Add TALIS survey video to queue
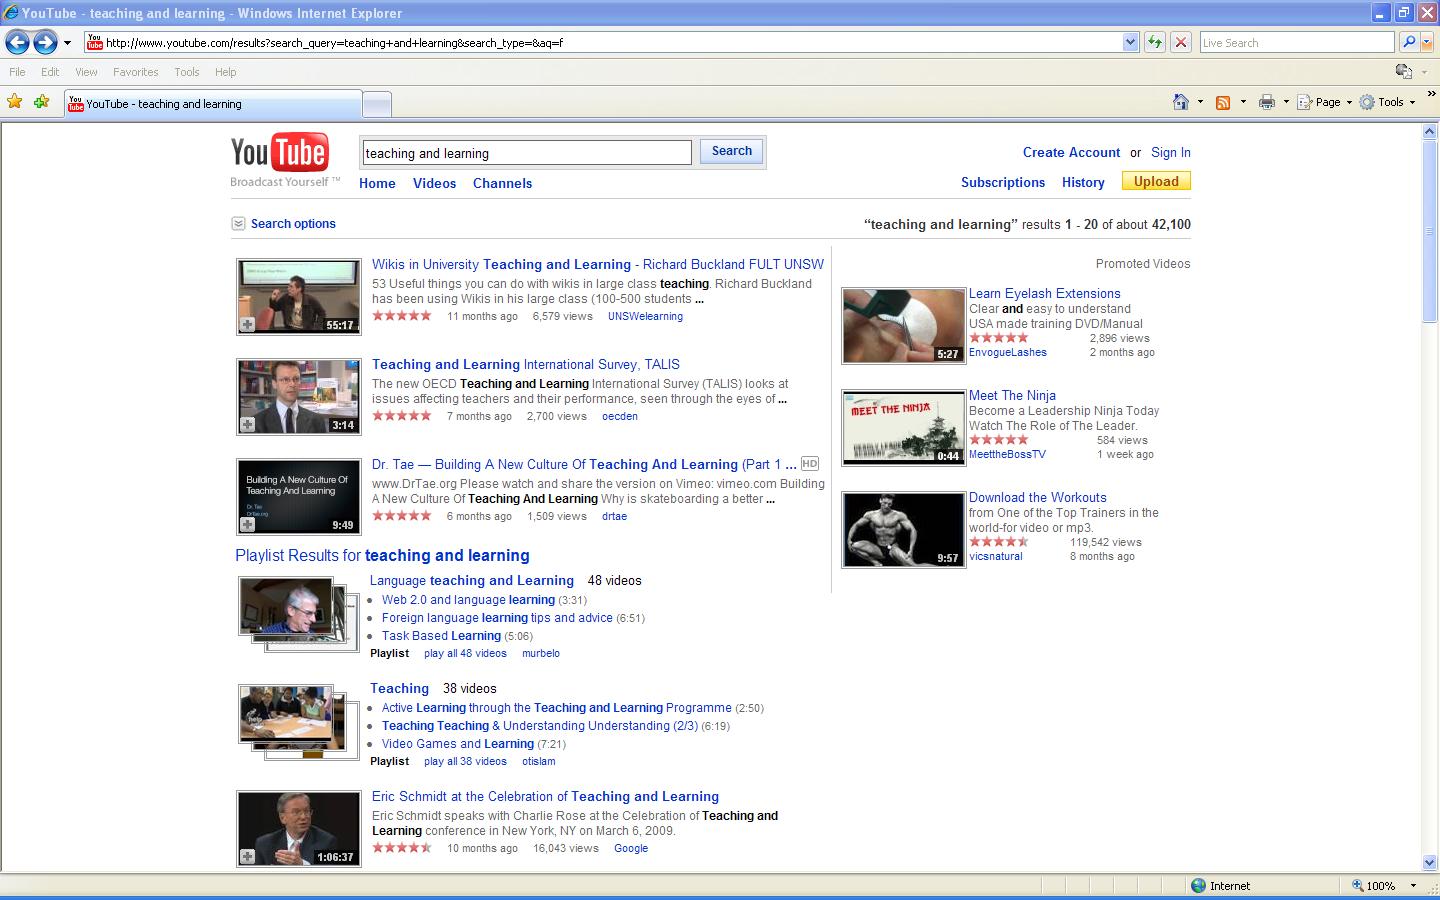Viewport: 1440px width, 900px height. tap(248, 424)
